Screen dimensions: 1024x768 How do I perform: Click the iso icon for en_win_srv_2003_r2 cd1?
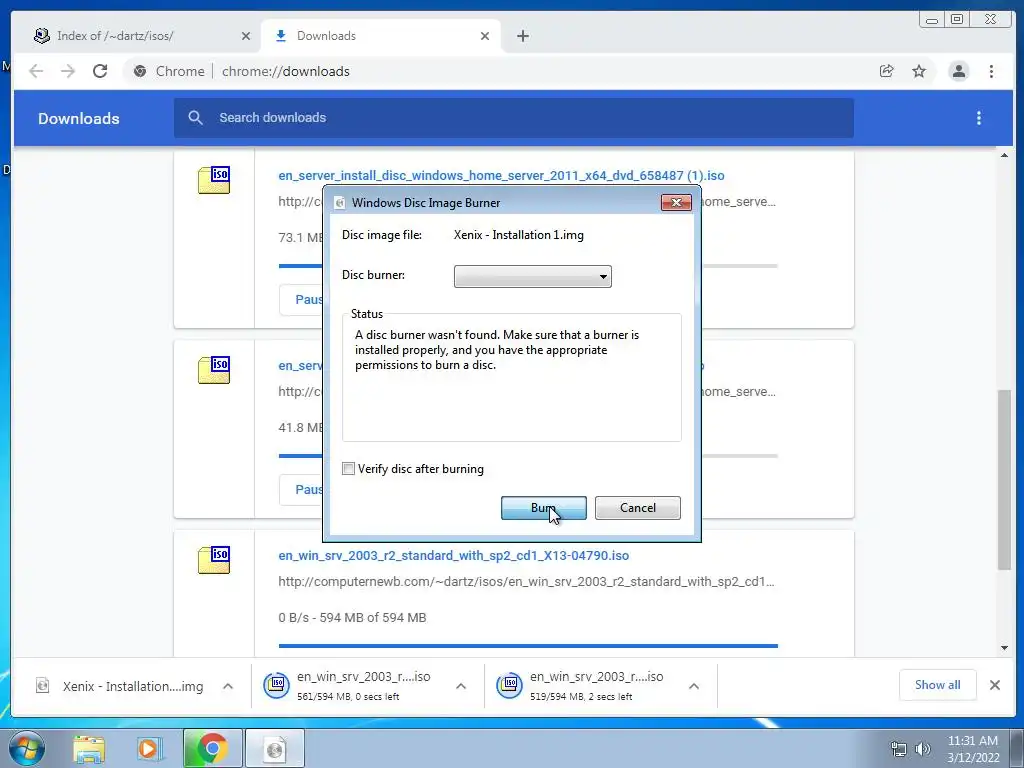click(214, 560)
